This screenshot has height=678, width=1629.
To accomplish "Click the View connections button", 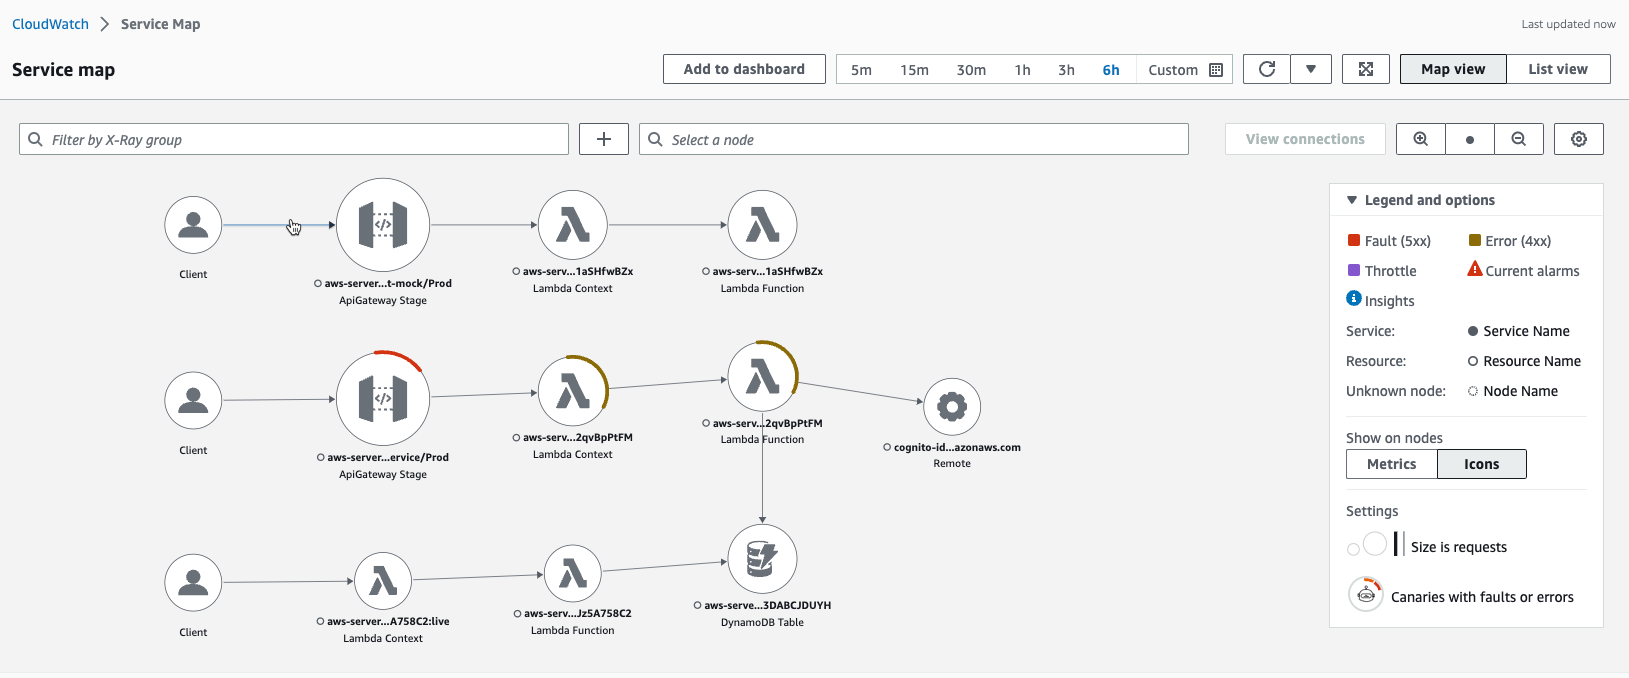I will 1305,139.
